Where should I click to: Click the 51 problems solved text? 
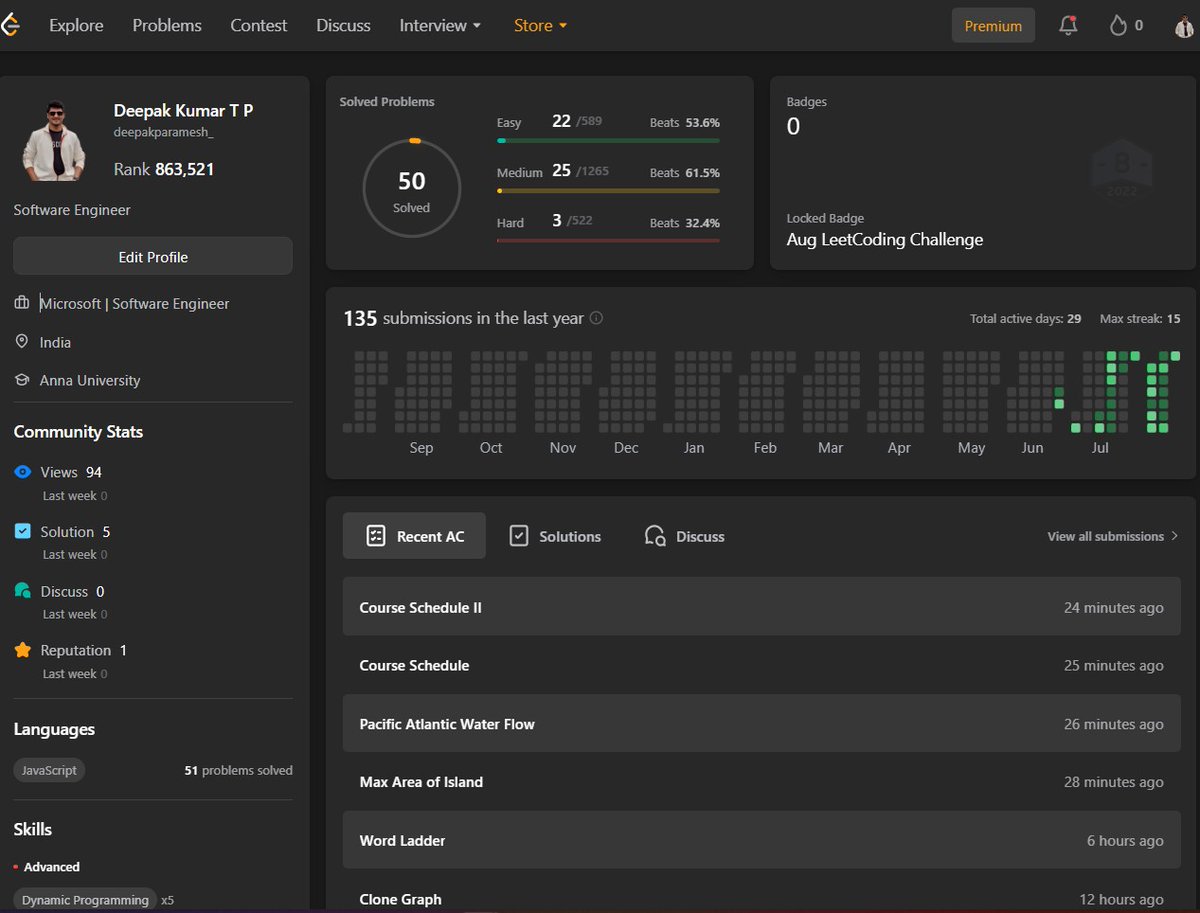tap(239, 770)
